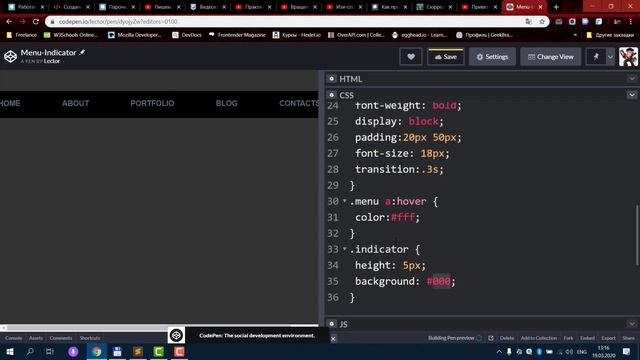Click the CodePen logo icon in header
The width and height of the screenshot is (640, 360).
[10, 56]
